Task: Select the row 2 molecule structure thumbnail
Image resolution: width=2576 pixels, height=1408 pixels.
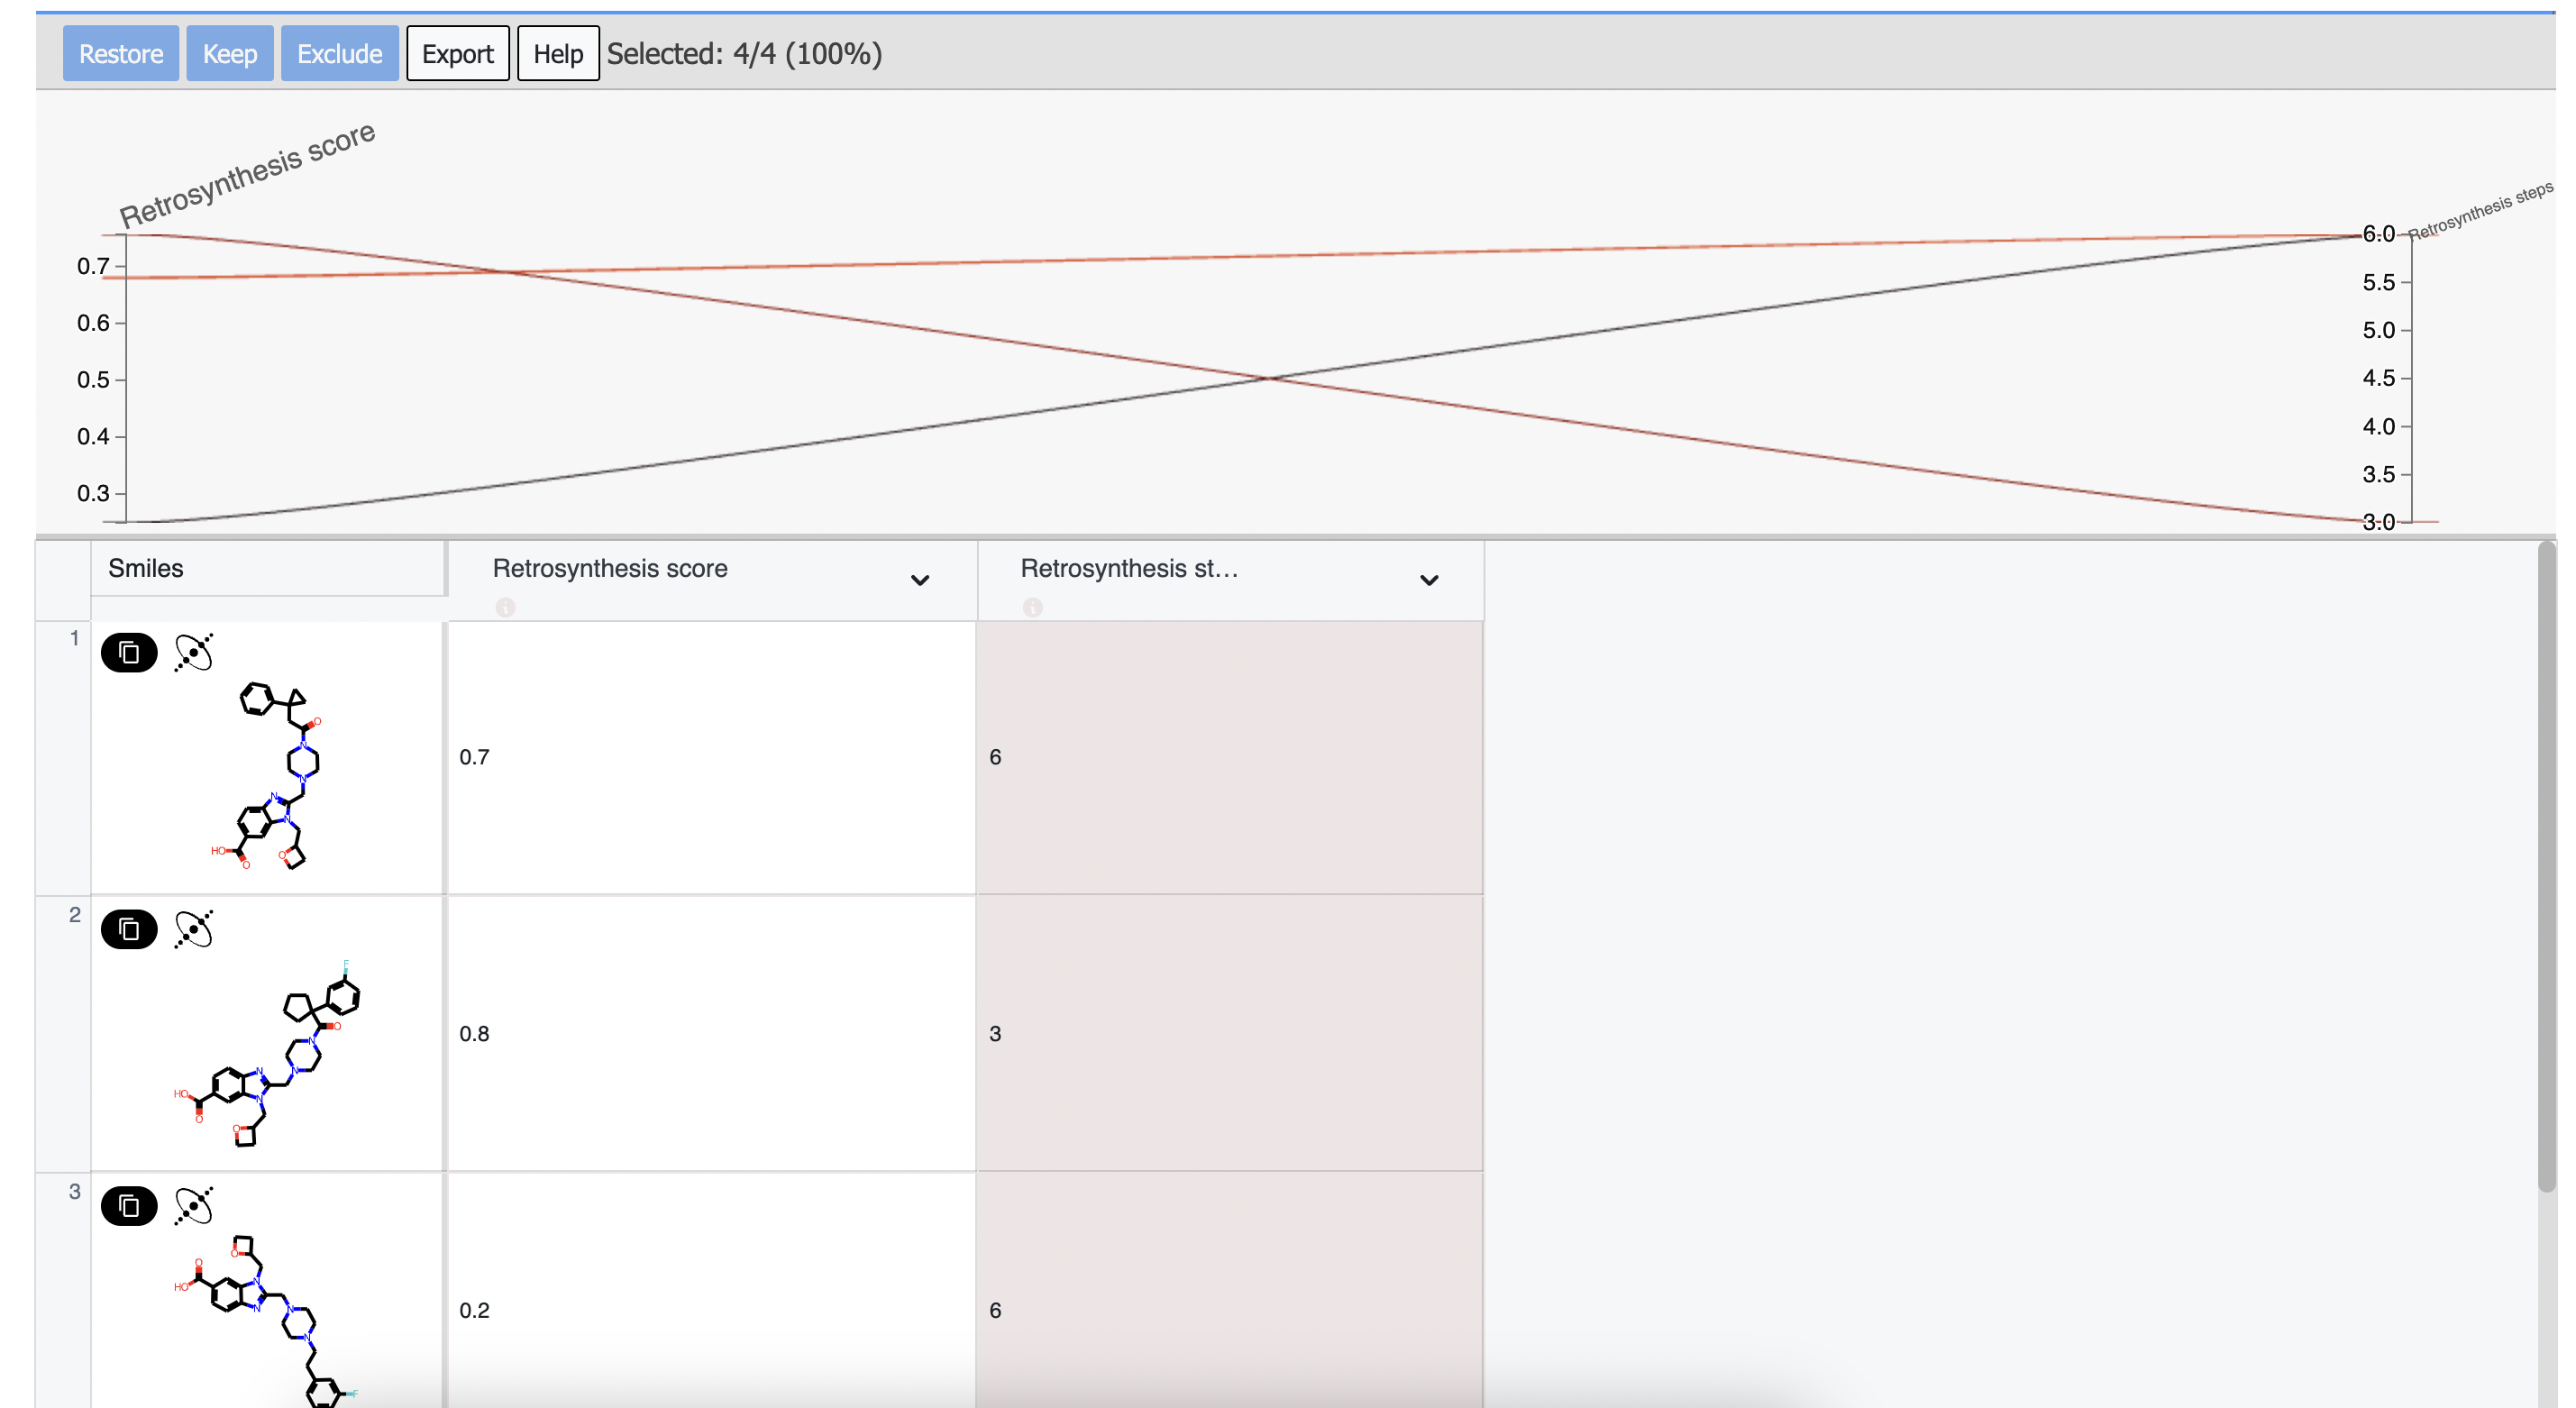Action: (268, 1053)
